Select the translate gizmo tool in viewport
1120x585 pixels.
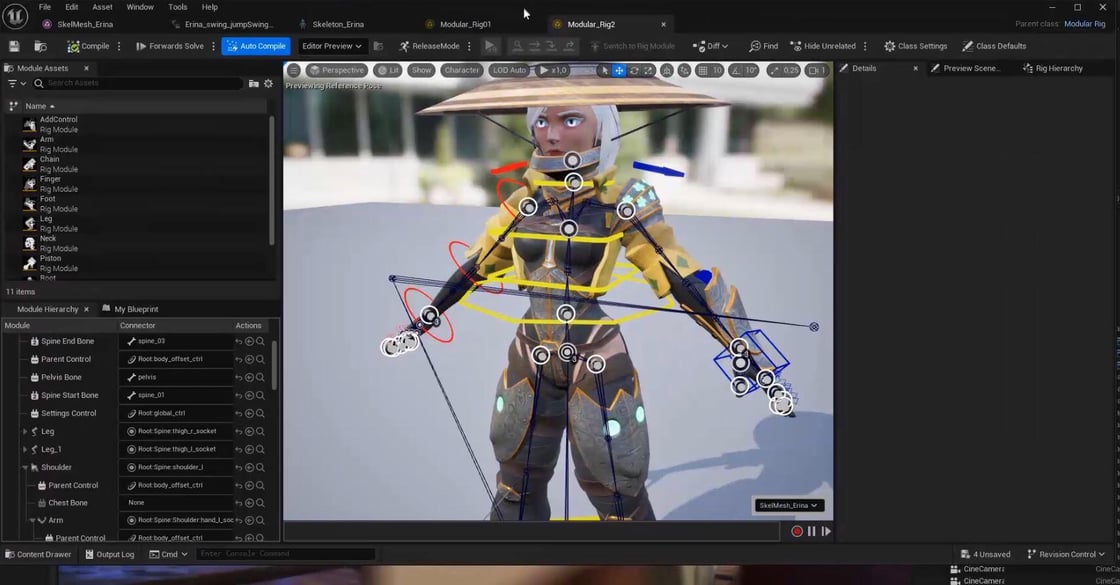point(619,70)
